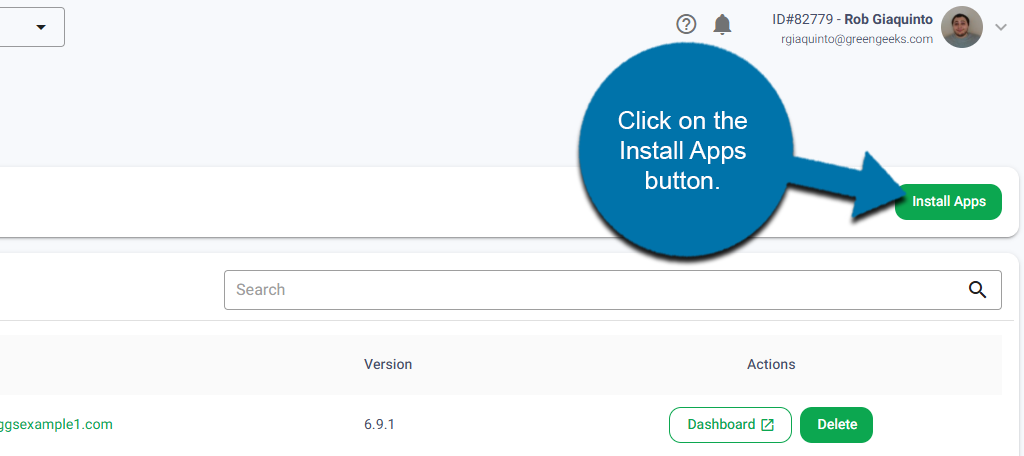Focus the Search text field
Image resolution: width=1024 pixels, height=456 pixels.
pyautogui.click(x=590, y=290)
